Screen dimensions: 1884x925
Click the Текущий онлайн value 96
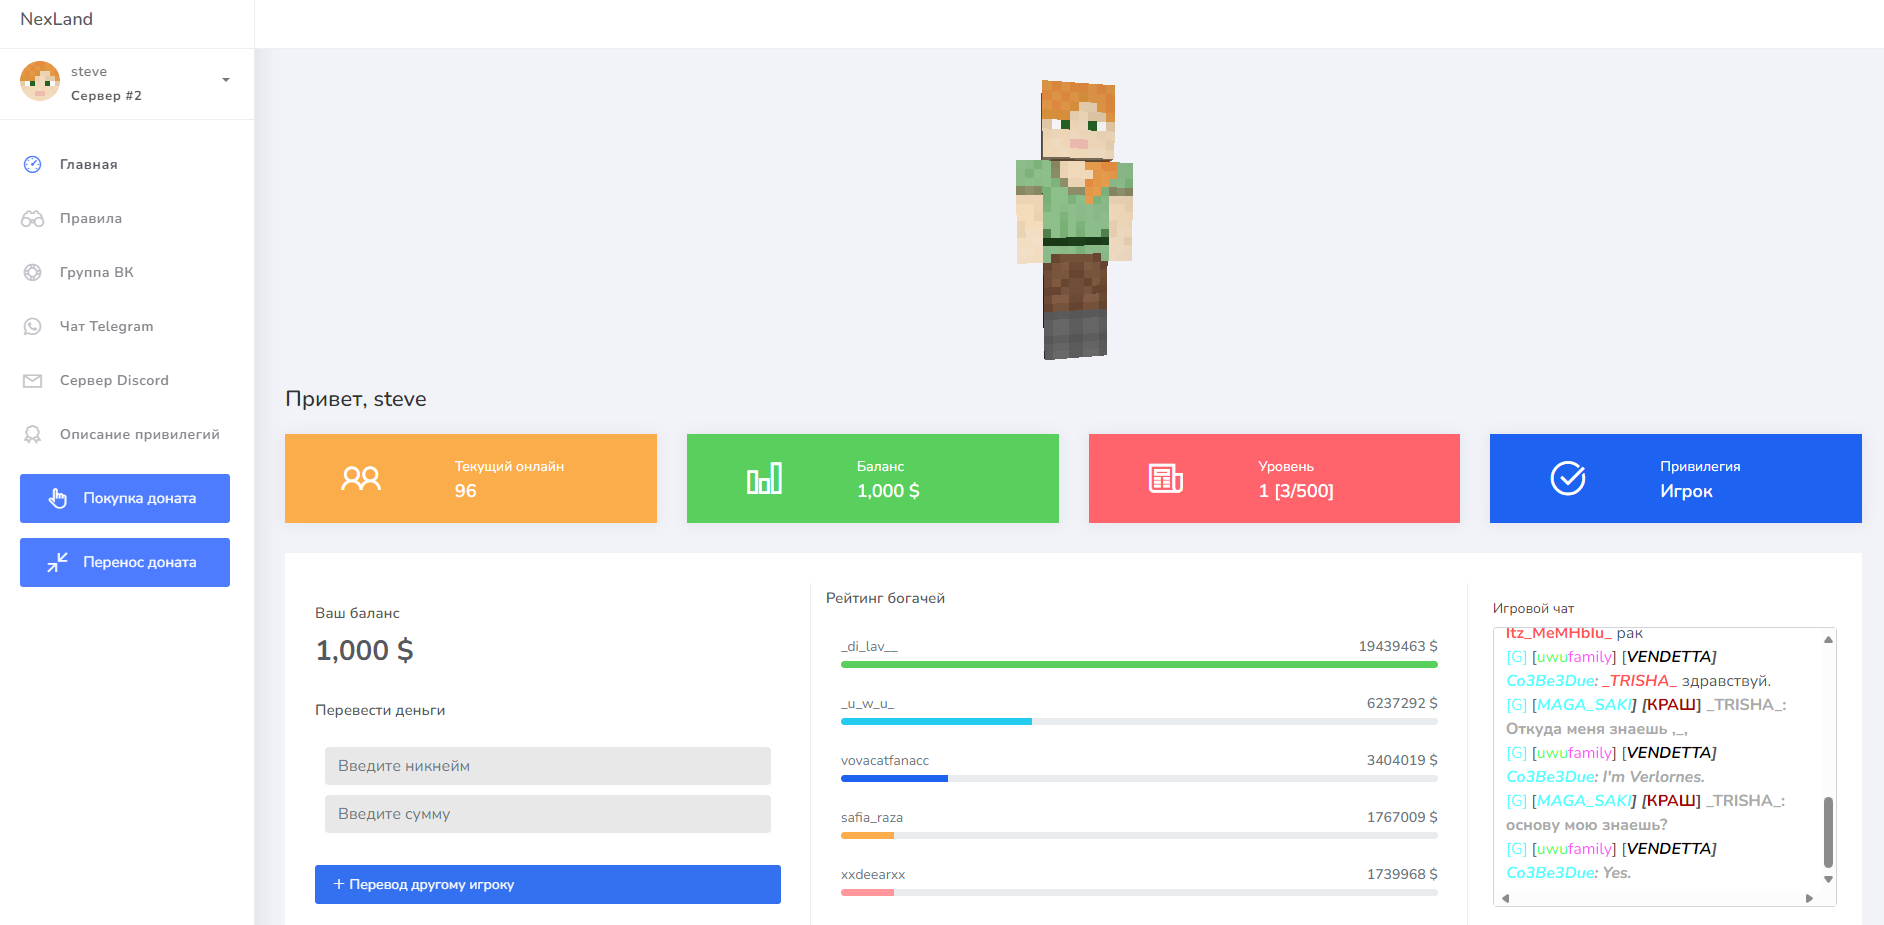(466, 491)
